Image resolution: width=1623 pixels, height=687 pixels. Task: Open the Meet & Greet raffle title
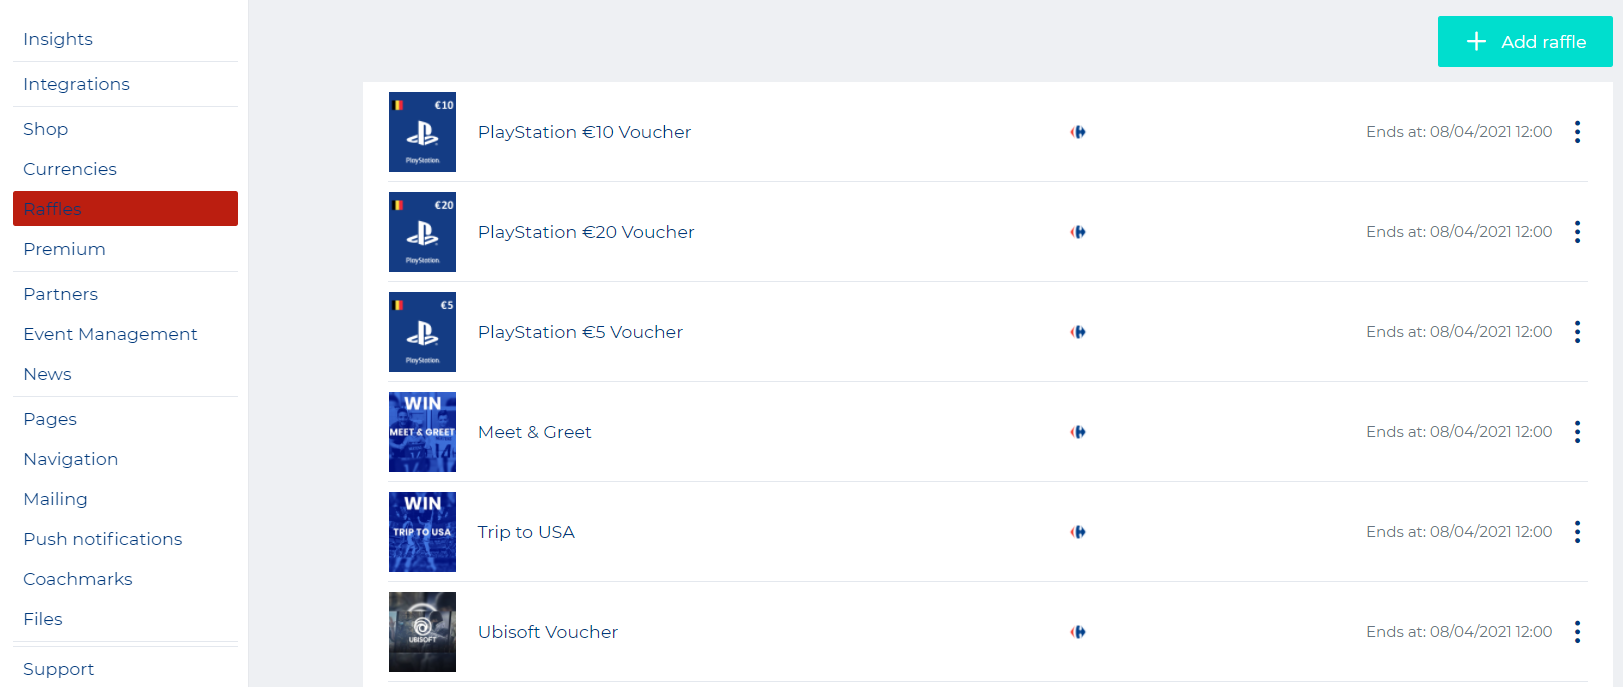535,432
